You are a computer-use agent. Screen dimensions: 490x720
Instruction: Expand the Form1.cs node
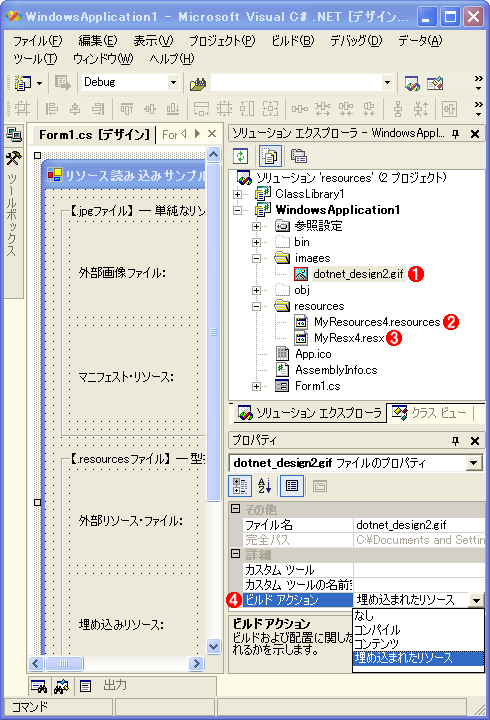tap(256, 387)
